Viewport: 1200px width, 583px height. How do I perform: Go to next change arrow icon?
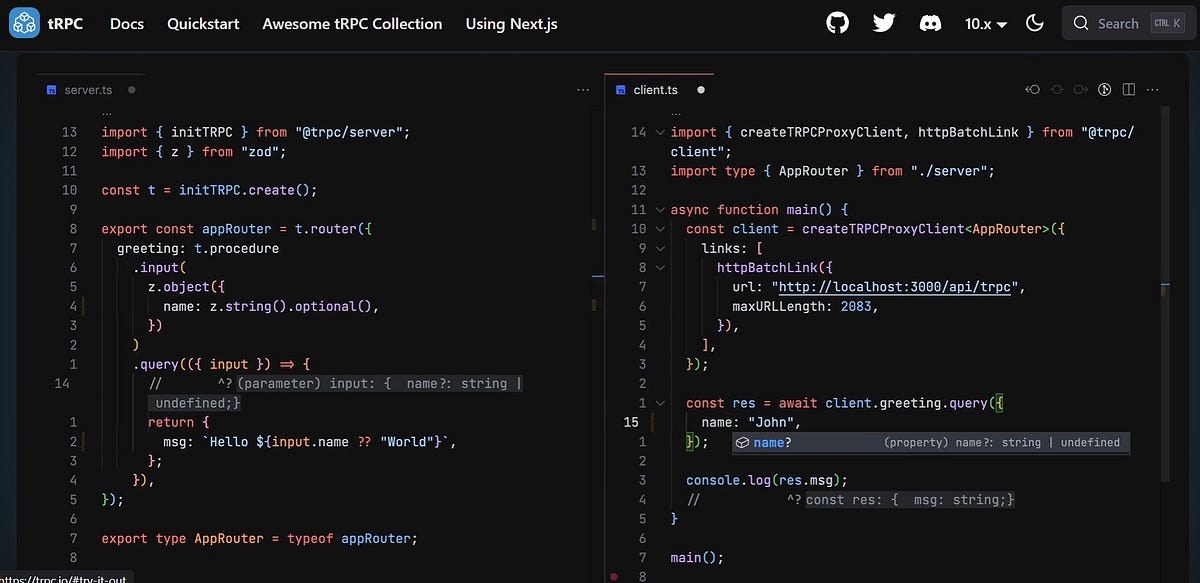pyautogui.click(x=1080, y=90)
